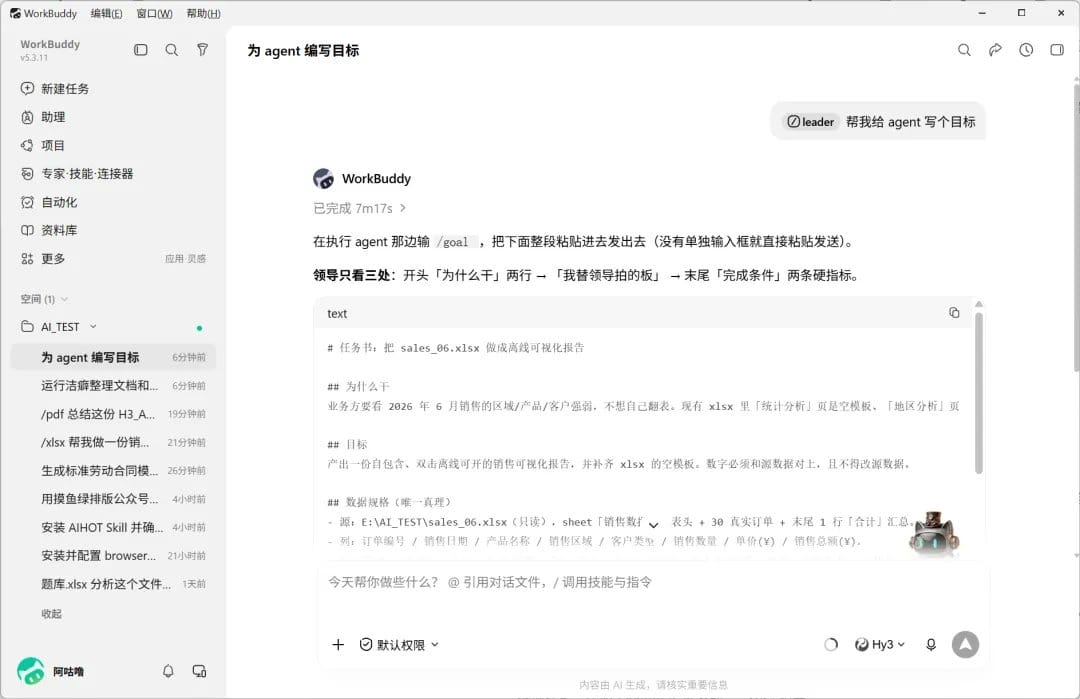
Task: Click the send arrow button
Action: point(965,645)
